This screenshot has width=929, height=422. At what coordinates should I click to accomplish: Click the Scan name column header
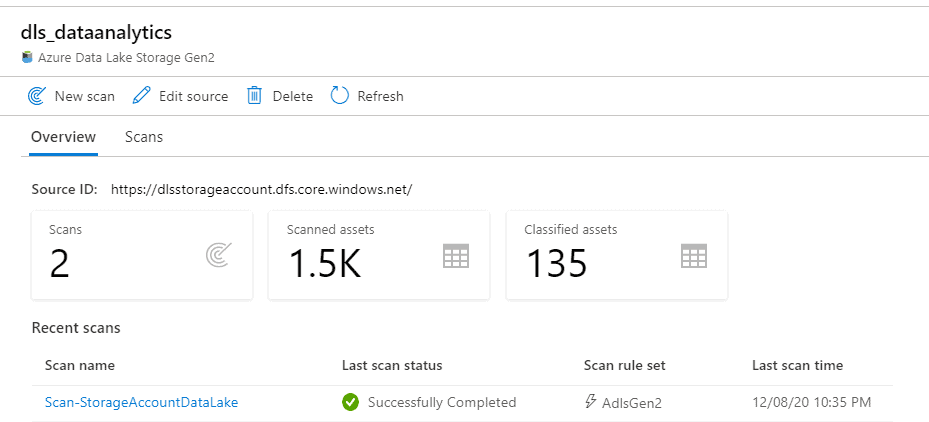point(80,365)
